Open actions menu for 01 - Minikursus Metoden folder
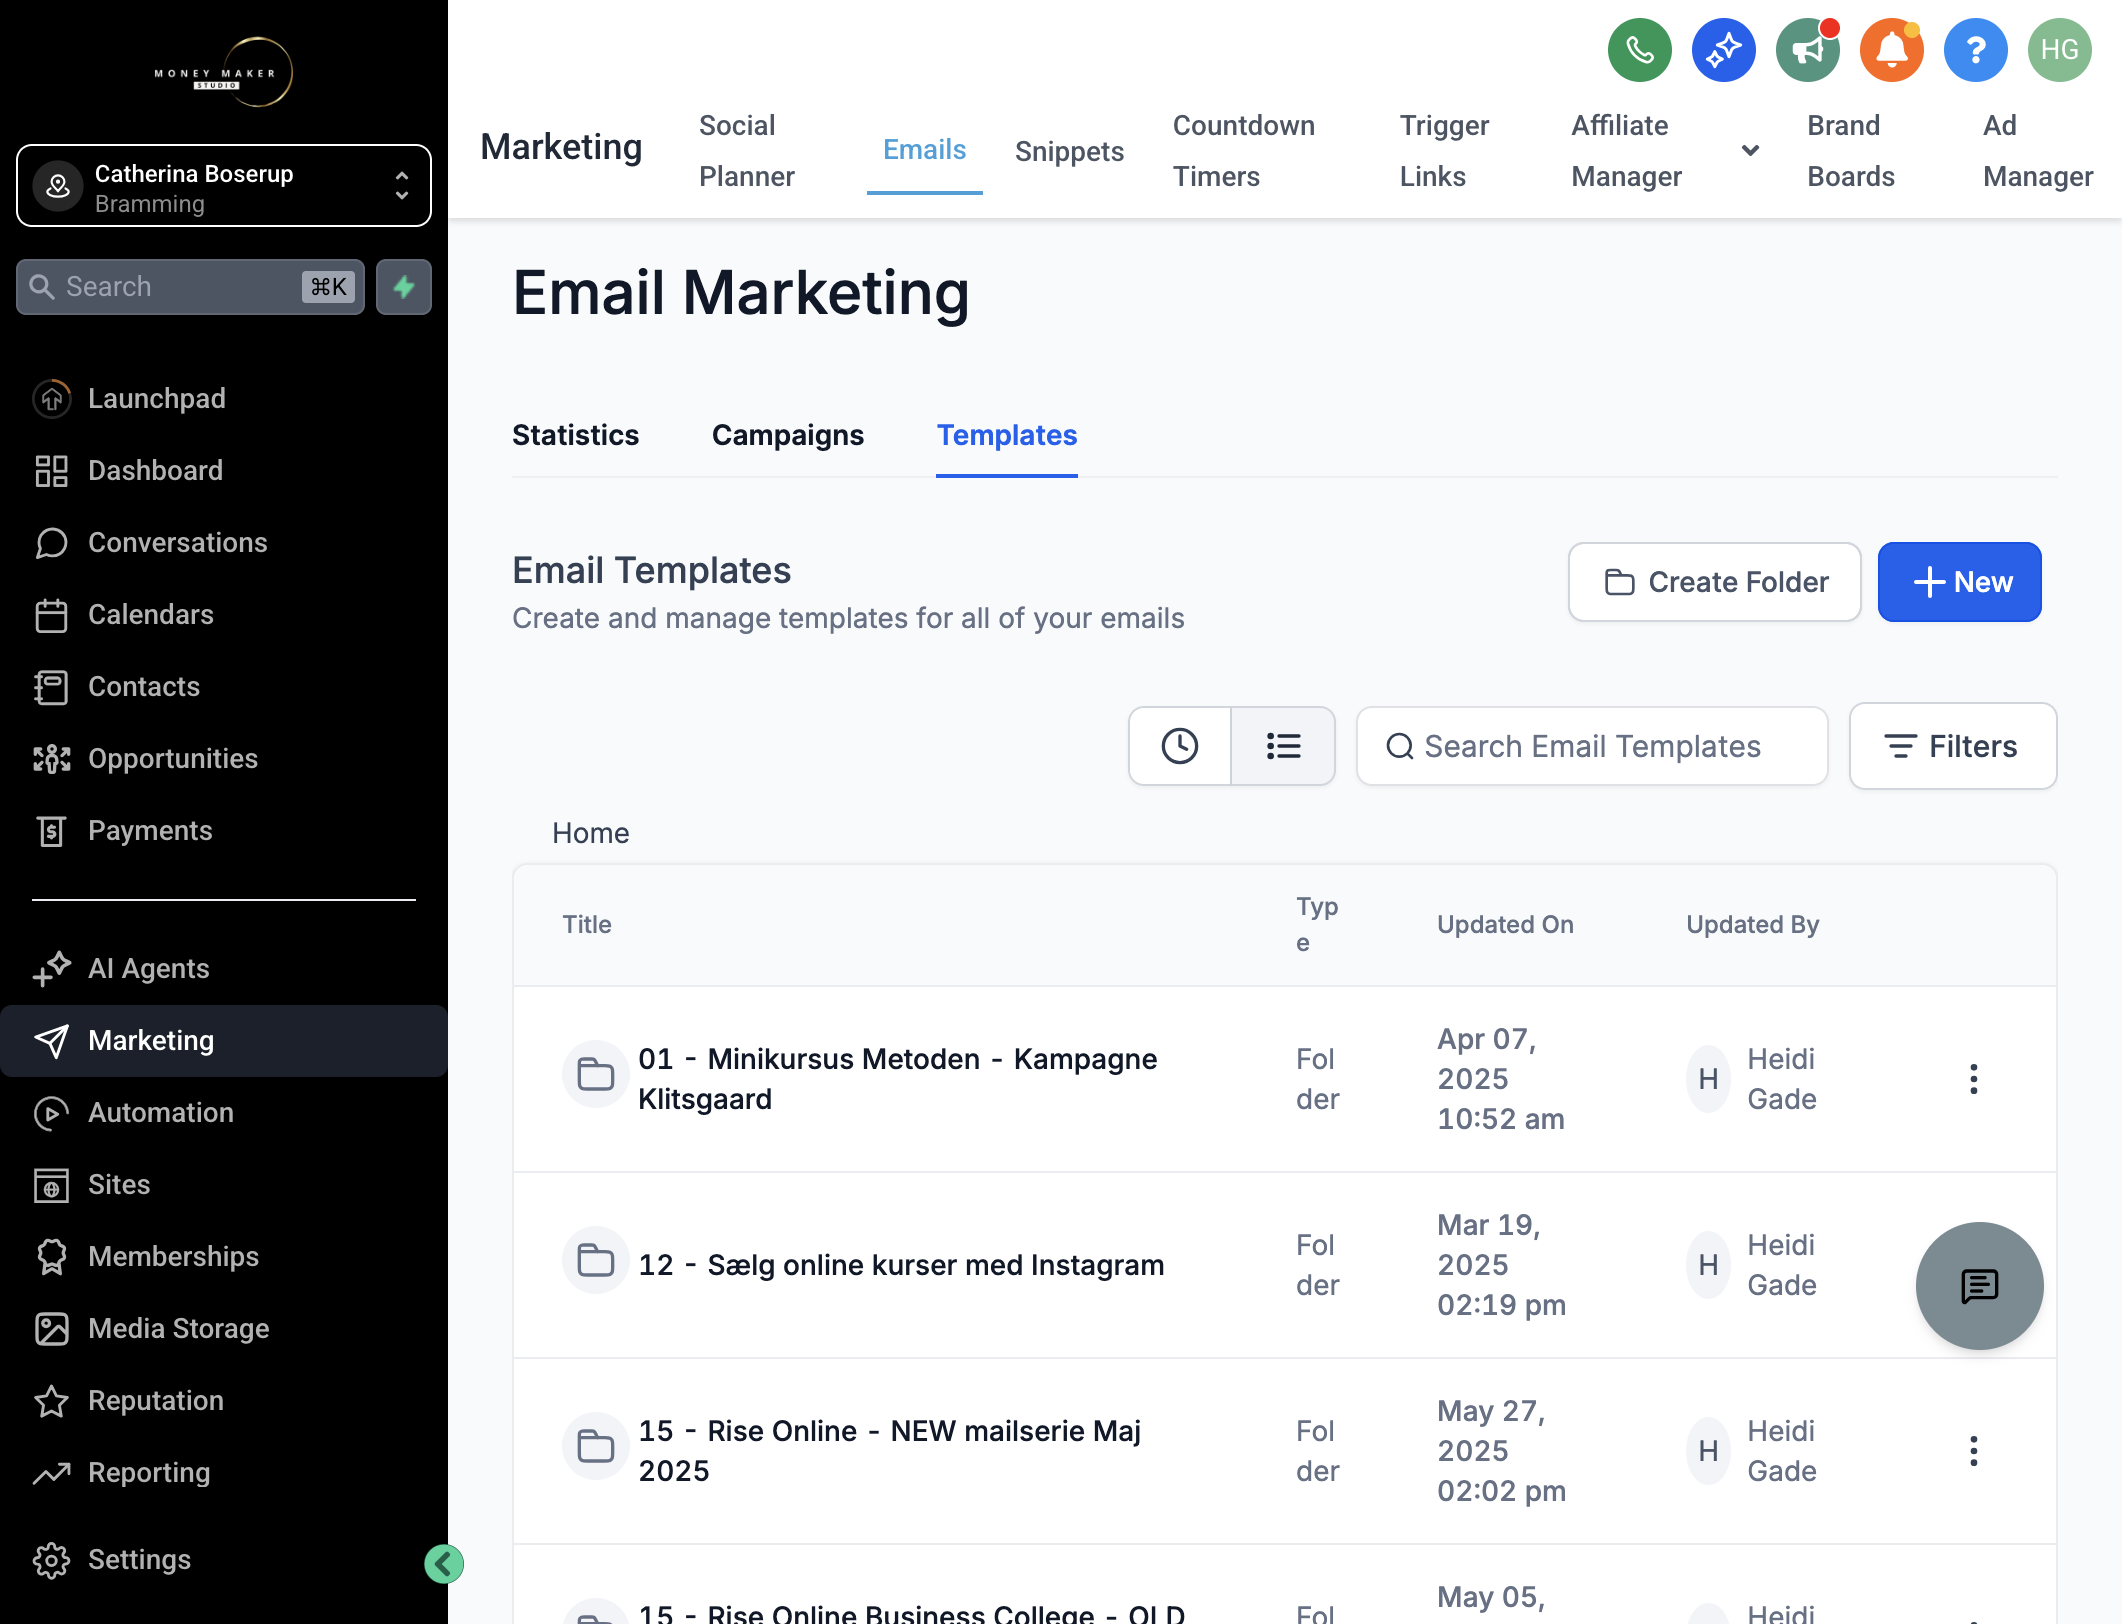This screenshot has height=1624, width=2122. click(1973, 1079)
